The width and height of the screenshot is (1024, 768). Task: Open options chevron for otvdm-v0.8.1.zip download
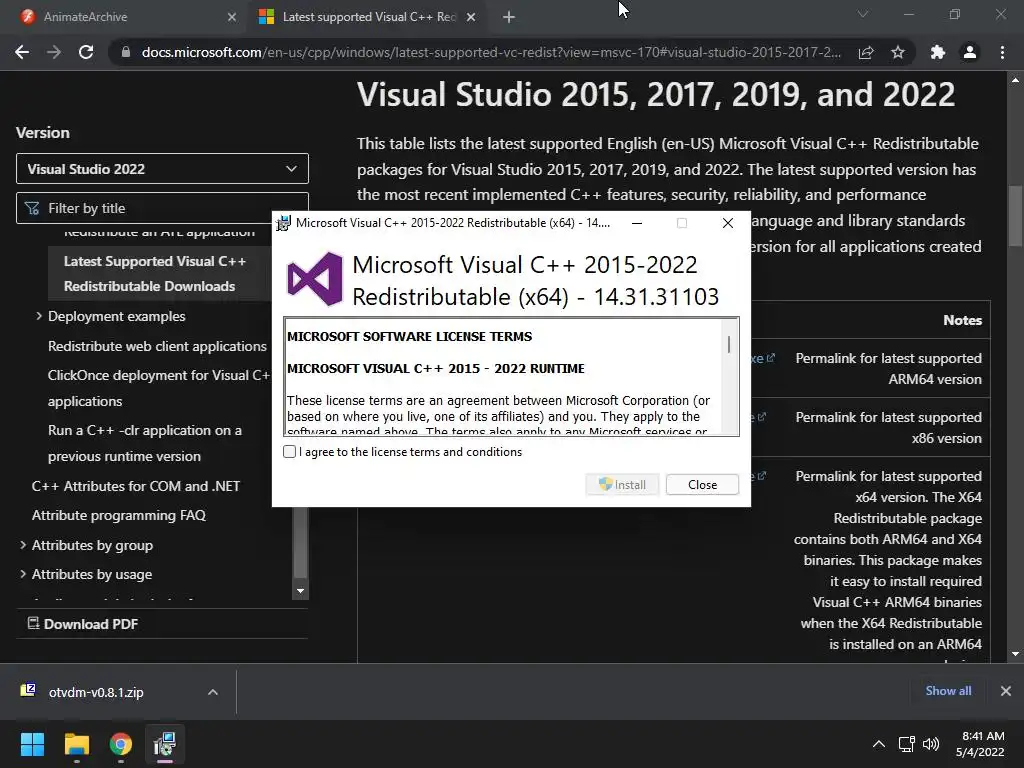tap(213, 692)
